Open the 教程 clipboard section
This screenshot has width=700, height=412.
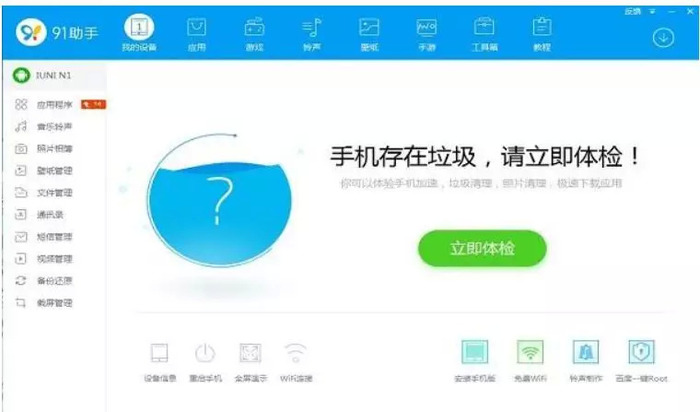coord(542,34)
